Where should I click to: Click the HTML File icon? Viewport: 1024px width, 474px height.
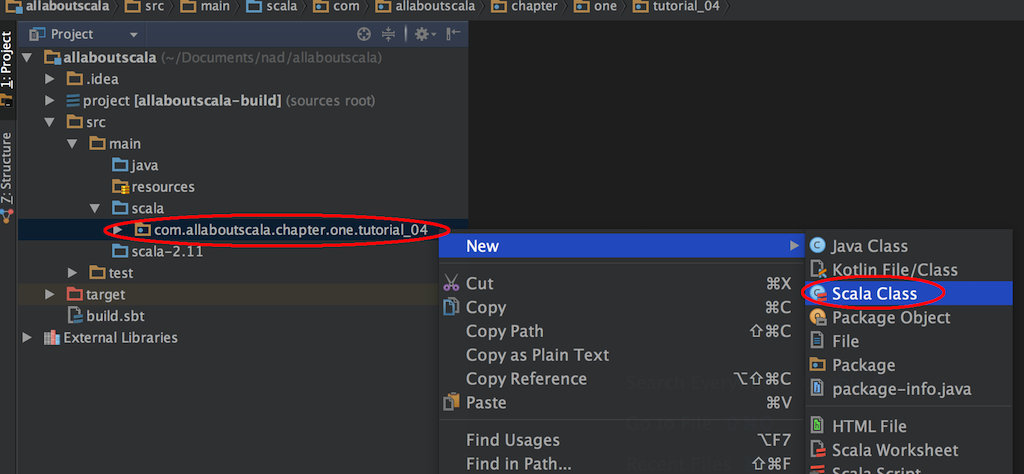(818, 426)
